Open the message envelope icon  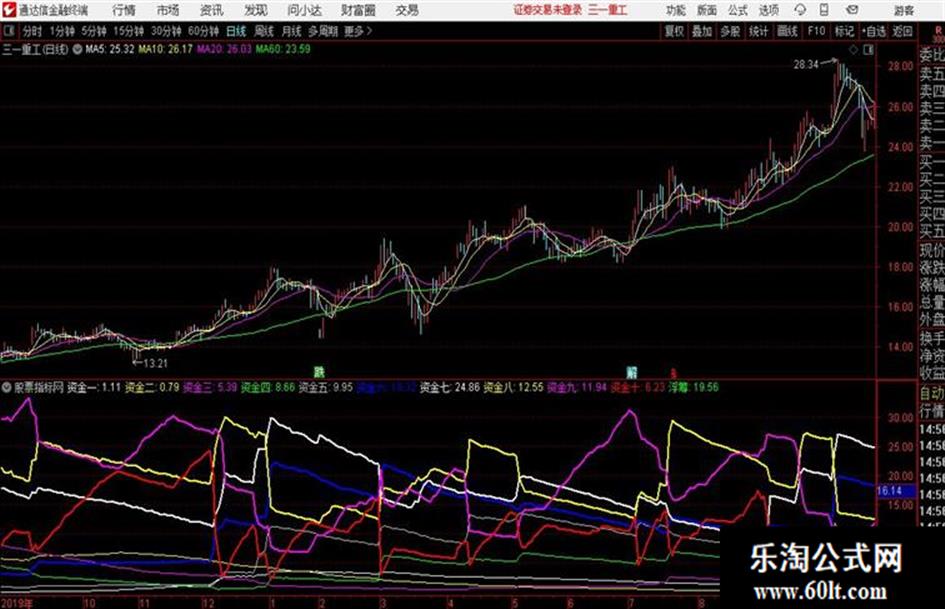[x=852, y=10]
